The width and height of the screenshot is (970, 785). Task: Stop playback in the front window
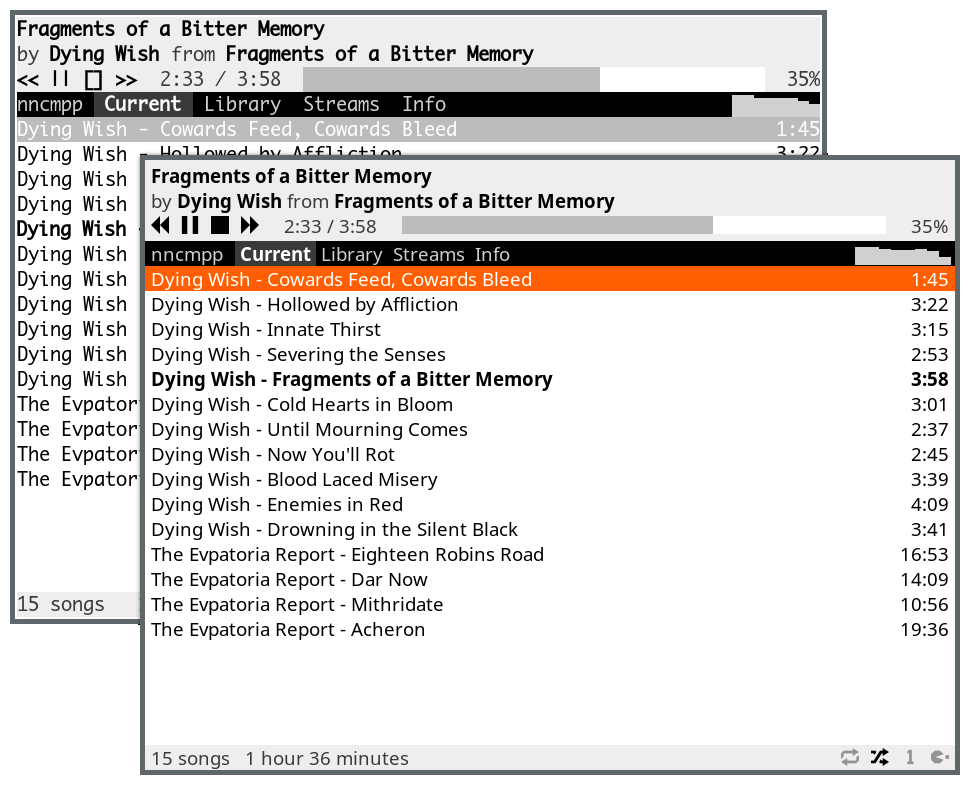[x=220, y=226]
